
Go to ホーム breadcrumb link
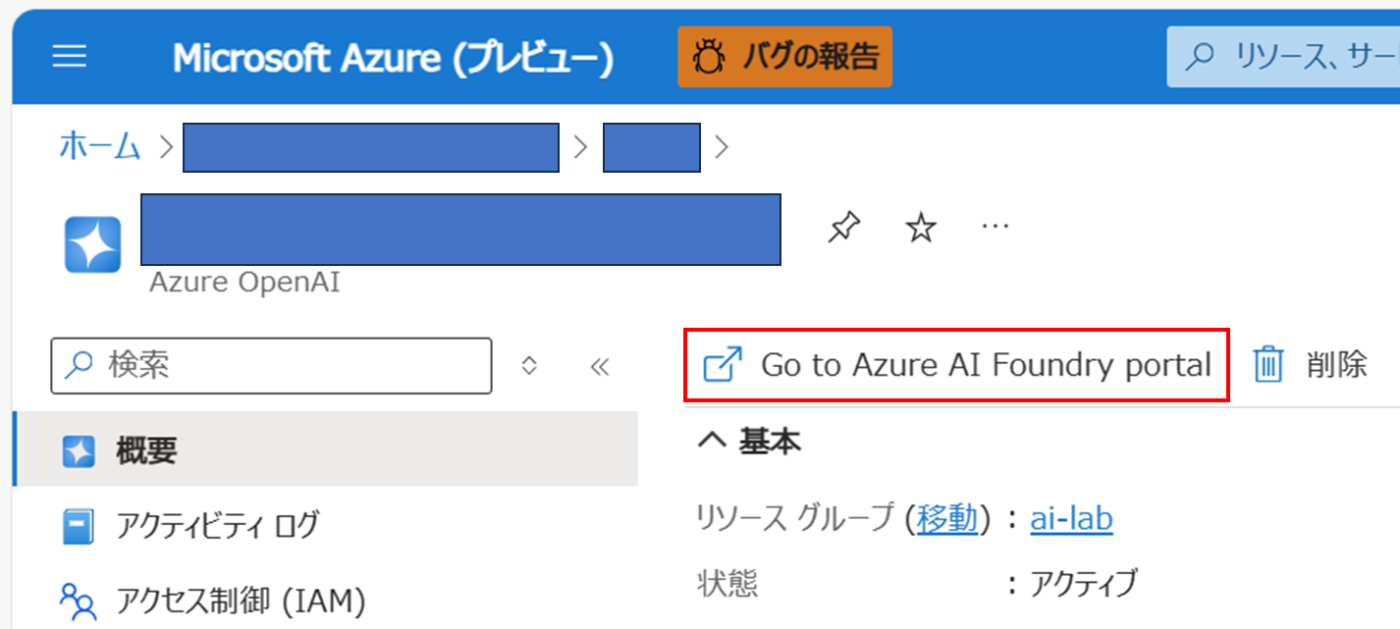(x=99, y=147)
